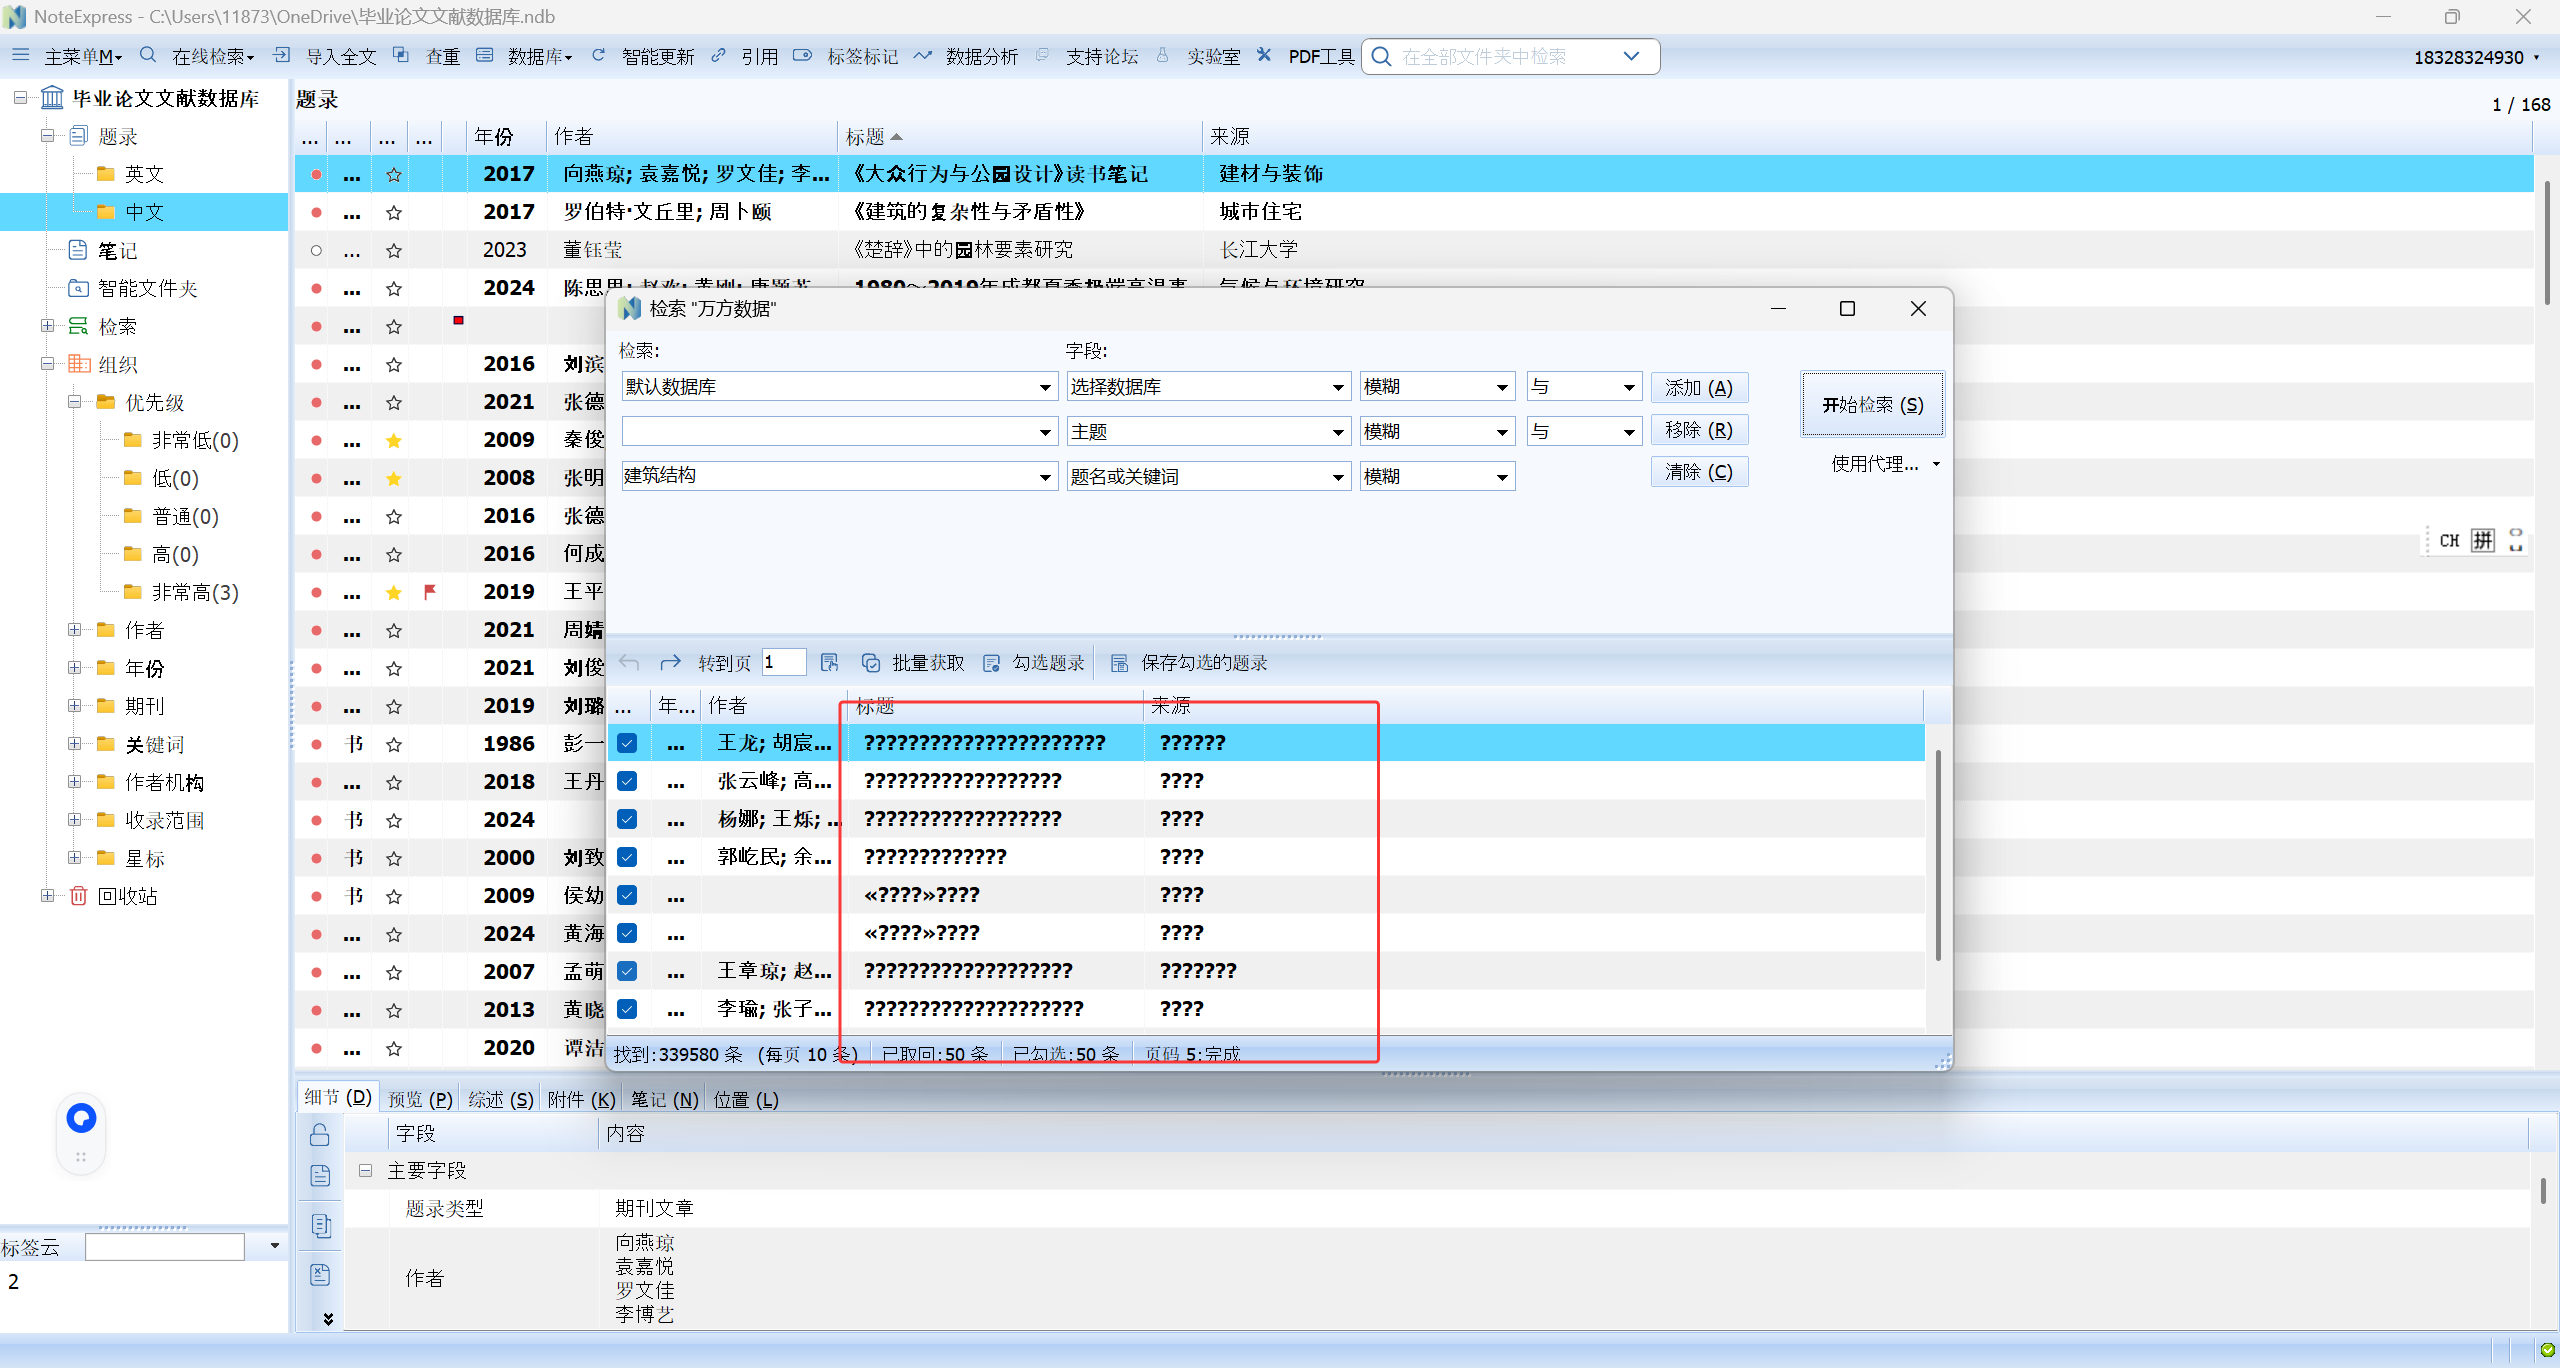Click the 支持论坛 forum icon
2560x1368 pixels.
point(1042,55)
